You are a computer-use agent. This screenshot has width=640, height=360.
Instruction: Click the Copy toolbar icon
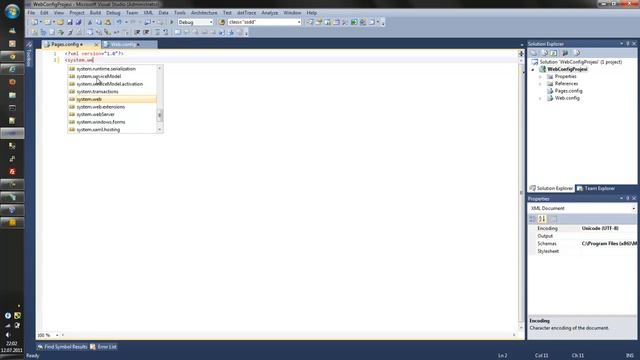click(99, 22)
